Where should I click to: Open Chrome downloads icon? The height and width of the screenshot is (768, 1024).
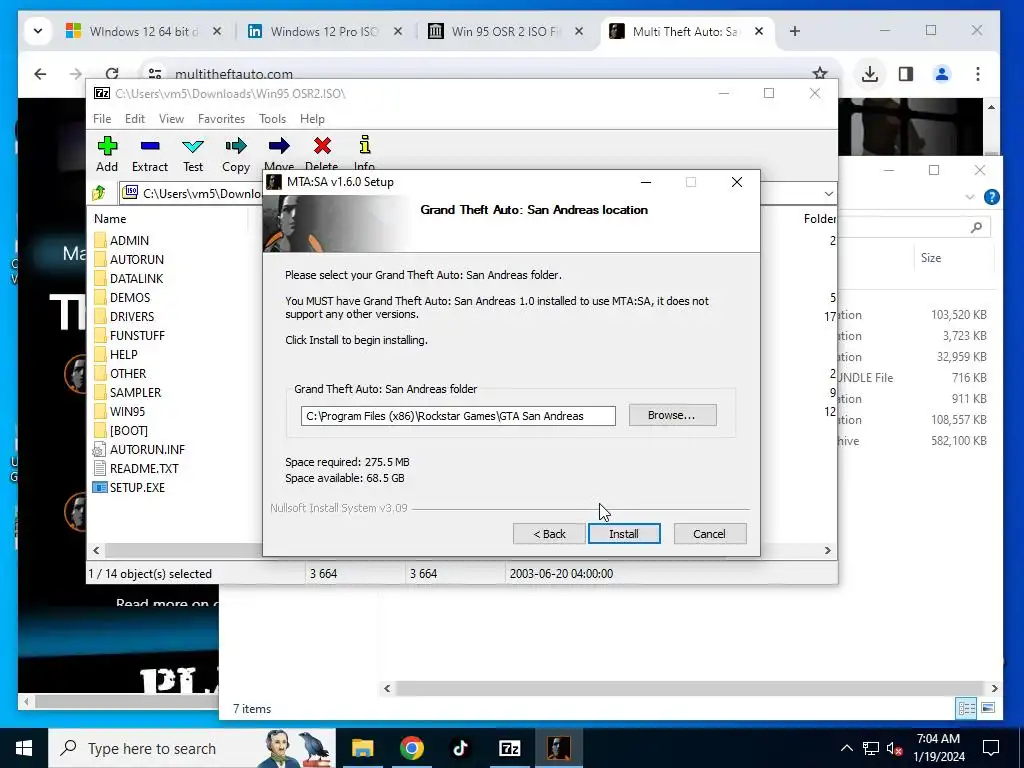[869, 74]
